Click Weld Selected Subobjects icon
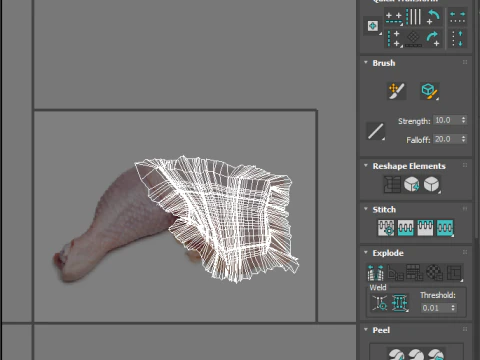 [400, 303]
